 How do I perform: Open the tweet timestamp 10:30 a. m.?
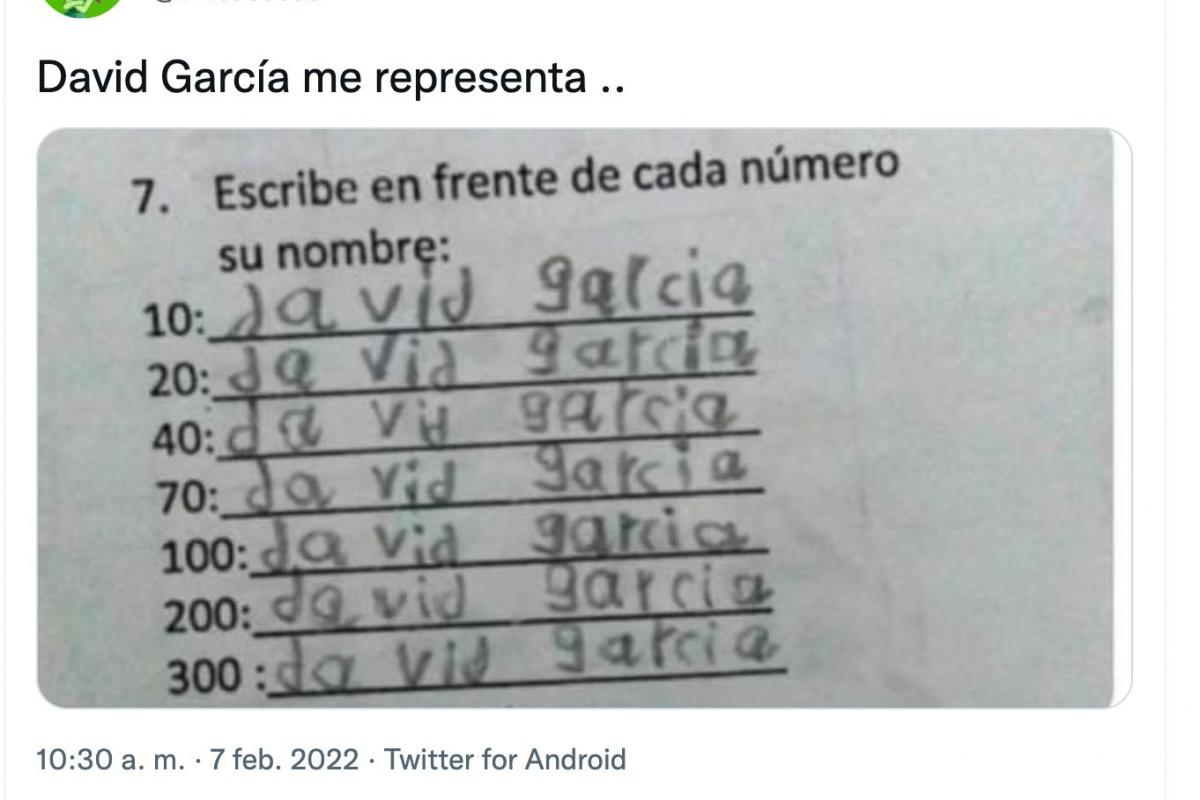point(110,760)
